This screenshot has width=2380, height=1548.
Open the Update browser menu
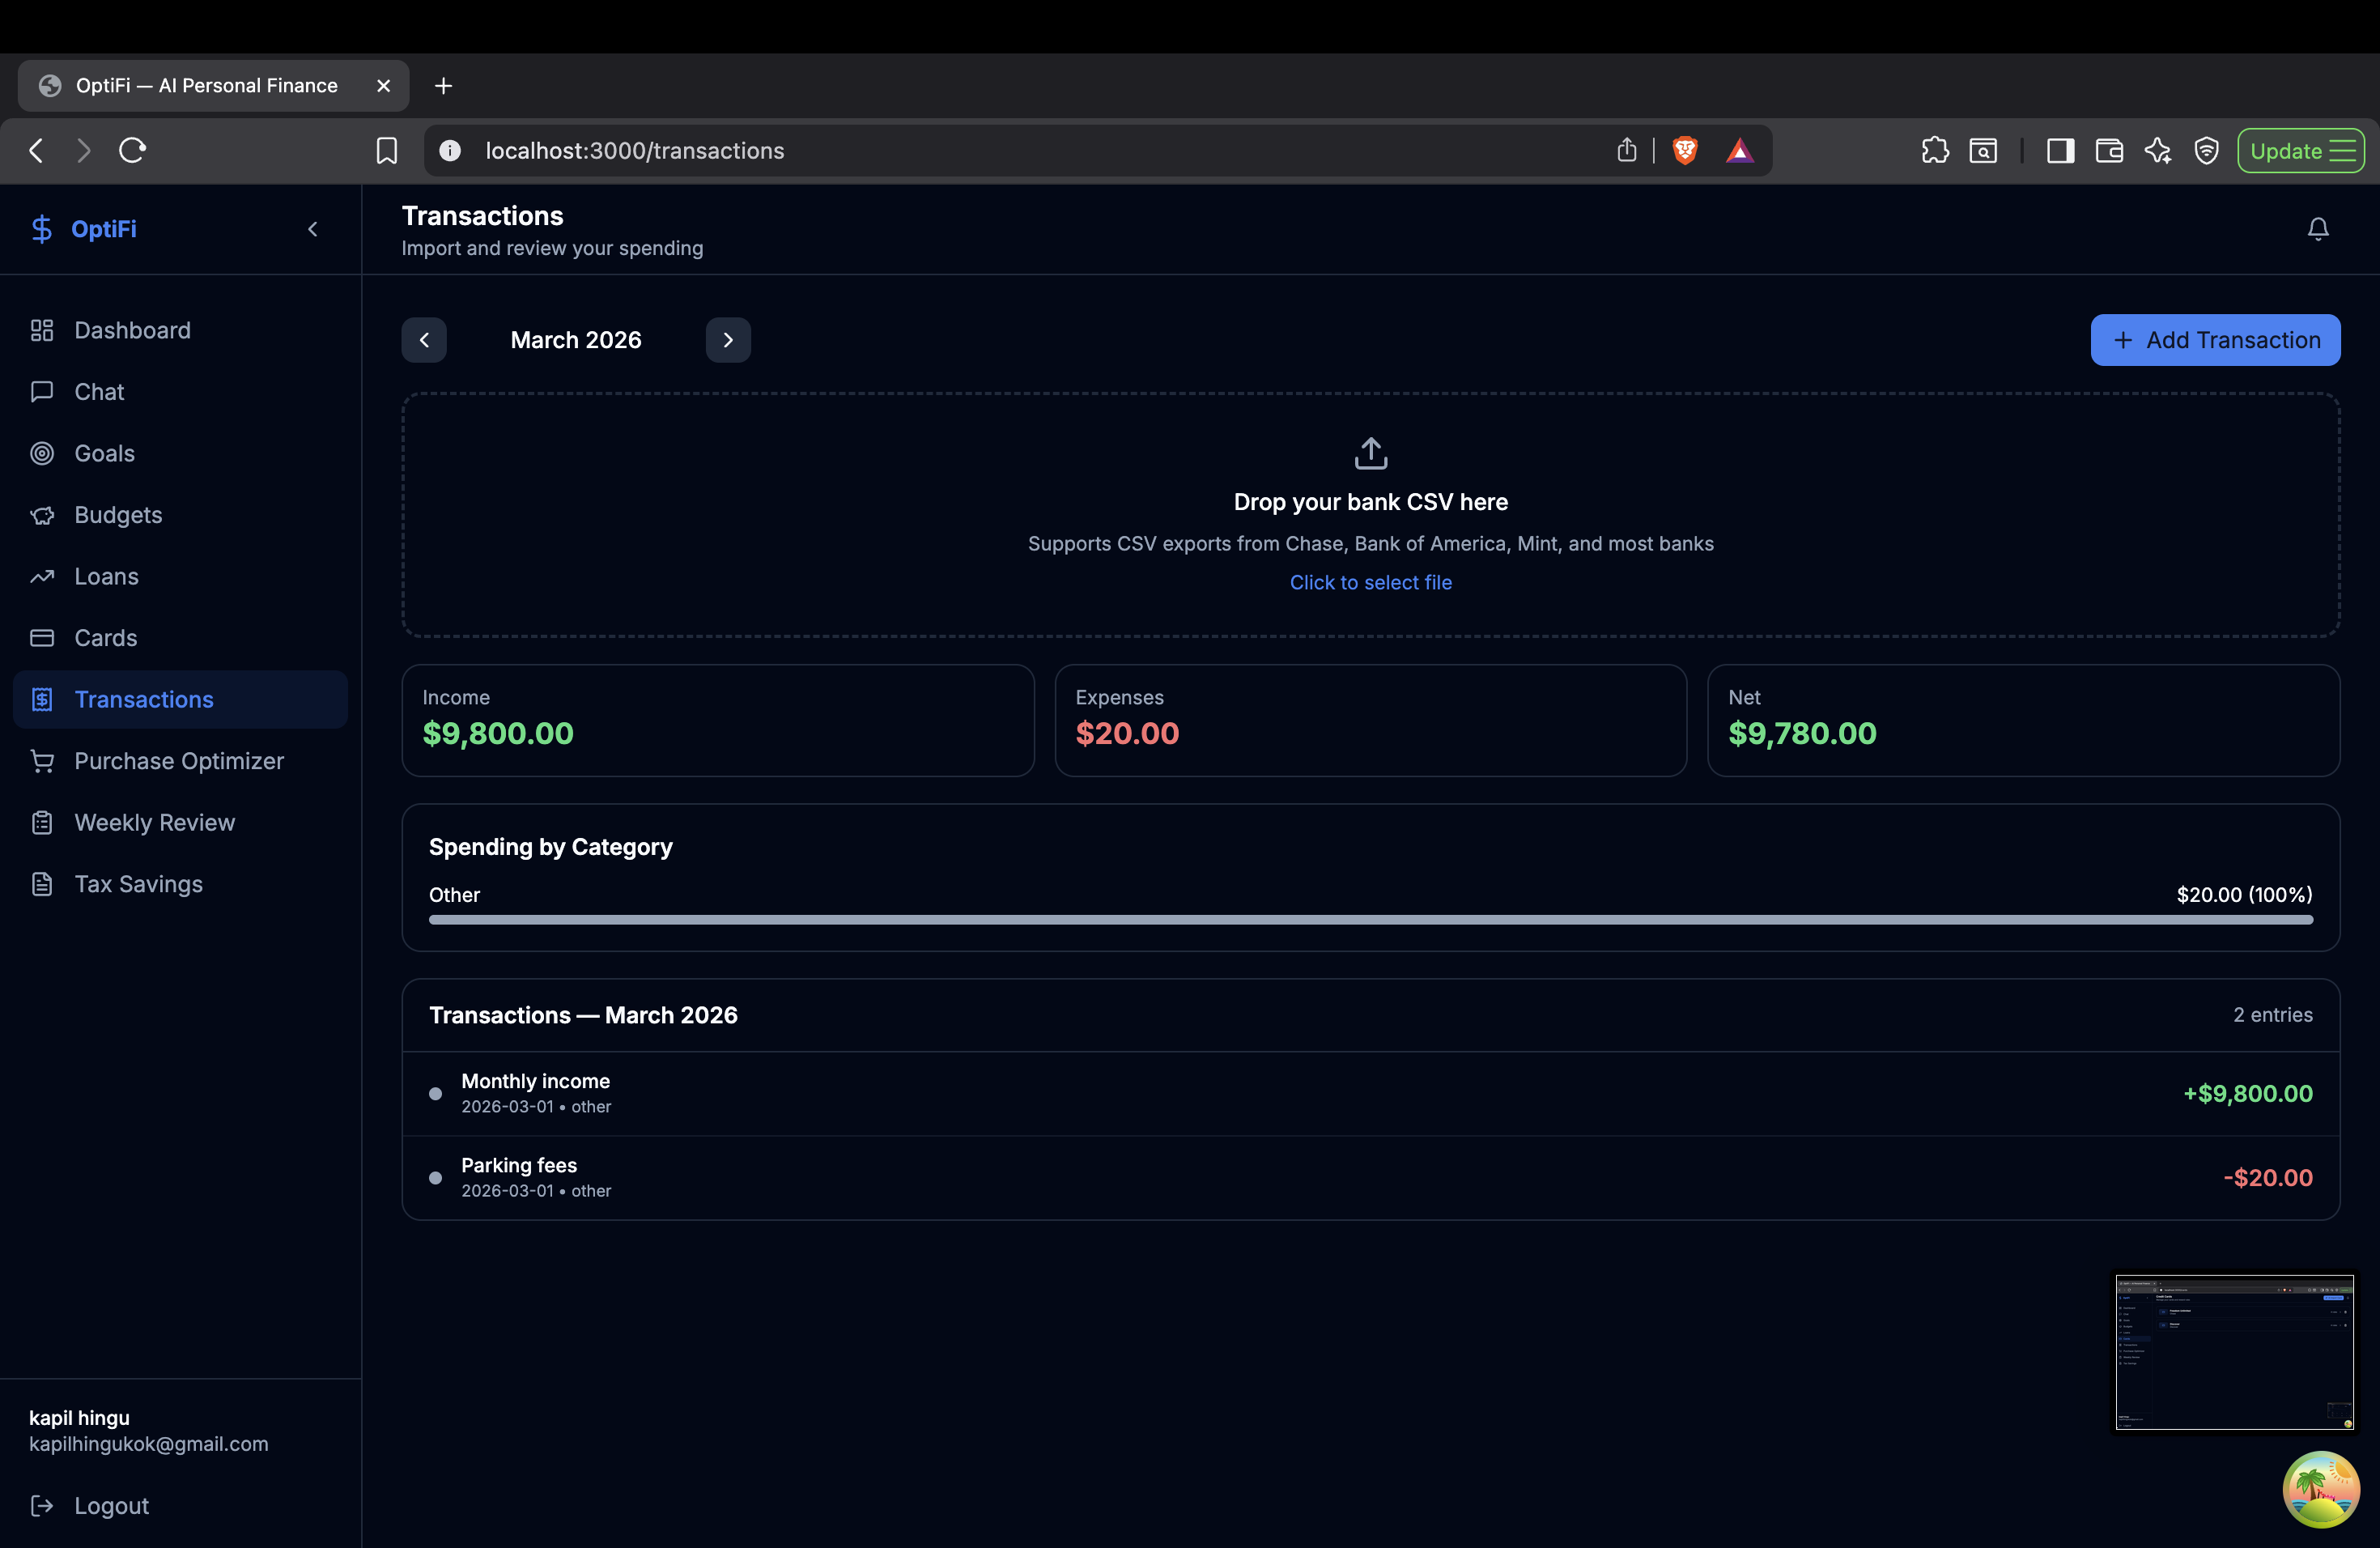click(x=2300, y=150)
